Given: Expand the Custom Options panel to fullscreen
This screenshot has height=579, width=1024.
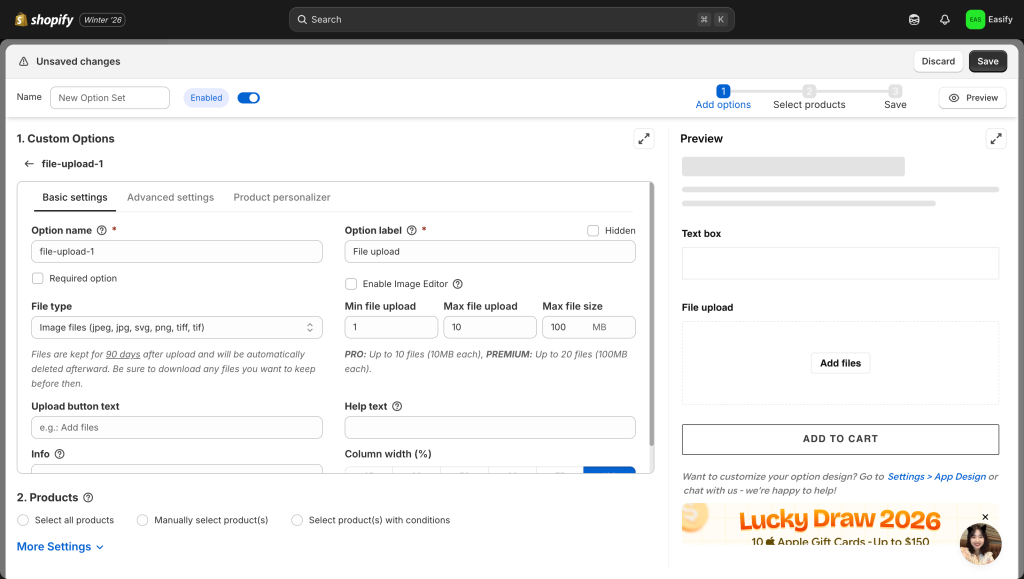Looking at the screenshot, I should [x=644, y=139].
